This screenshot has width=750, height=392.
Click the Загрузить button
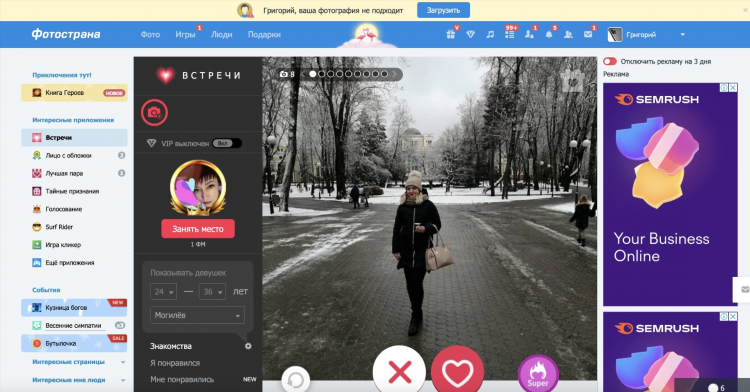point(443,10)
